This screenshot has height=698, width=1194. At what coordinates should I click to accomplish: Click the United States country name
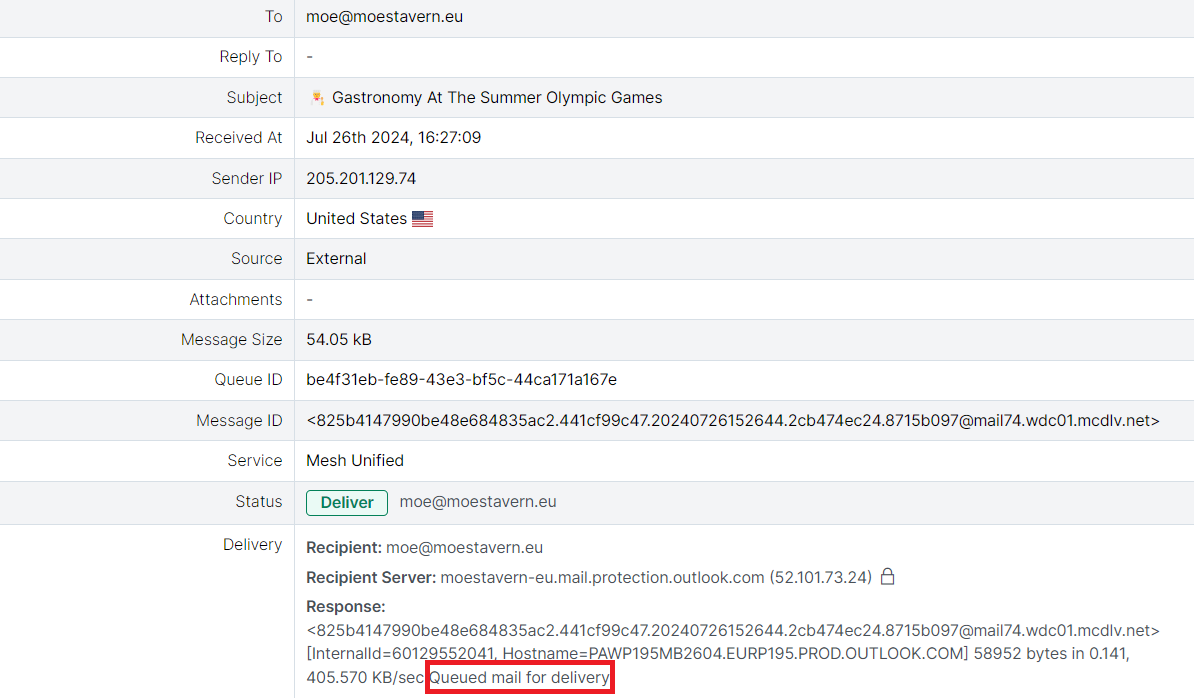(356, 219)
